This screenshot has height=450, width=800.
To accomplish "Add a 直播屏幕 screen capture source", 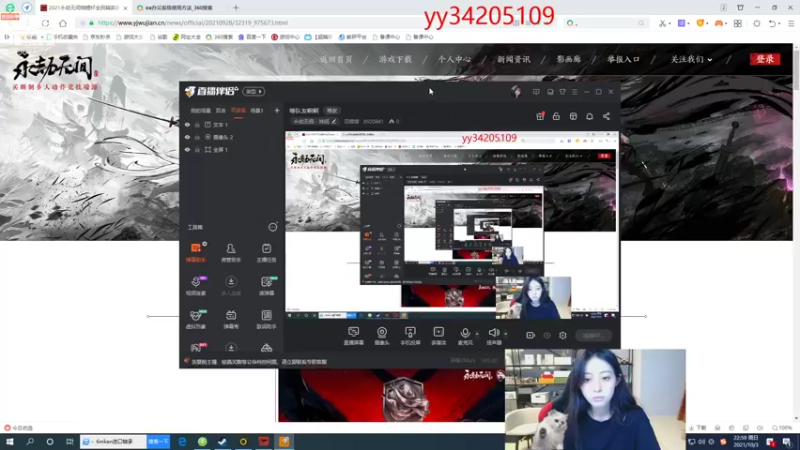I will tap(354, 336).
